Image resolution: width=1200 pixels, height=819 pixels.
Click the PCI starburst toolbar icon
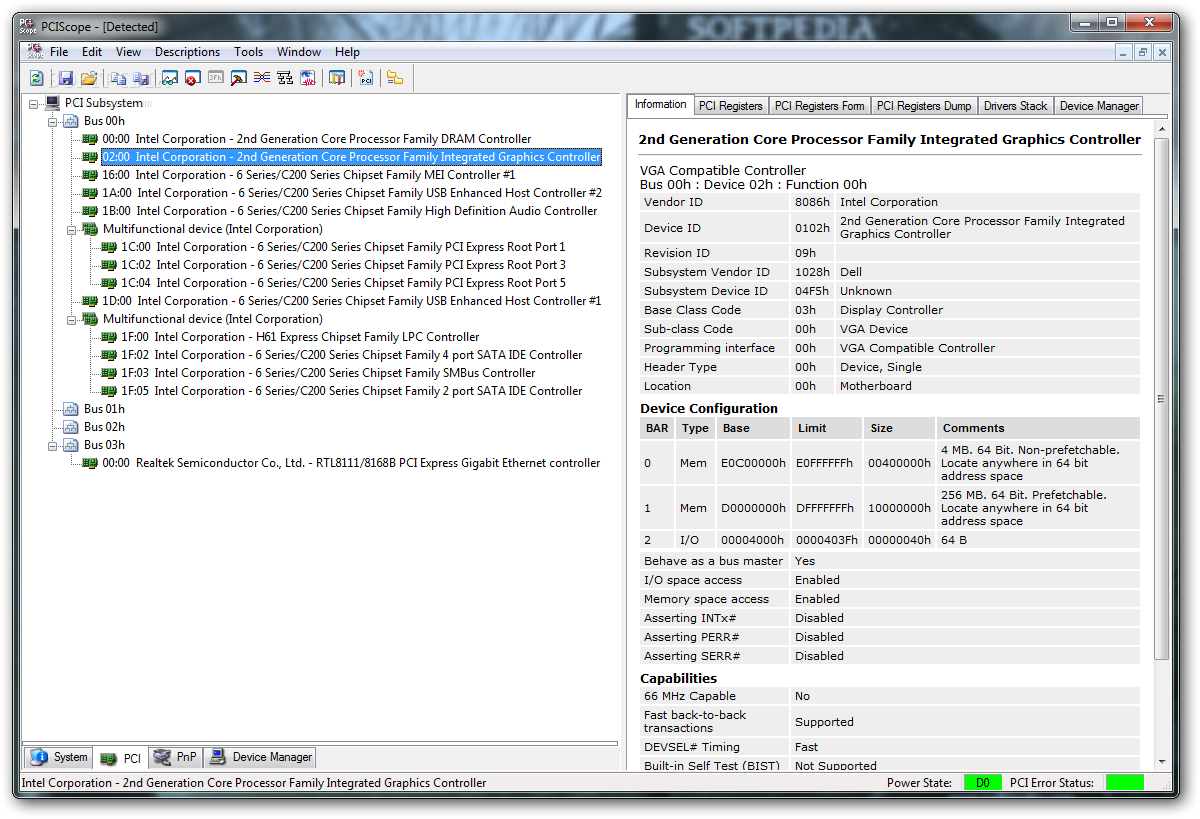(x=366, y=78)
